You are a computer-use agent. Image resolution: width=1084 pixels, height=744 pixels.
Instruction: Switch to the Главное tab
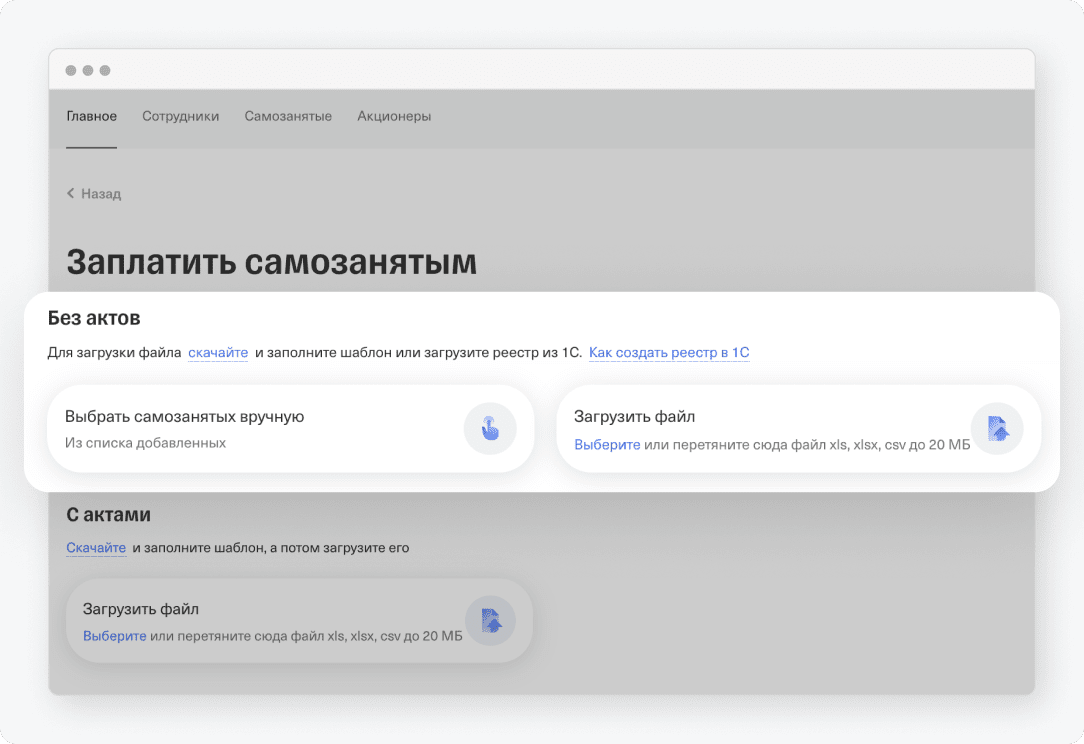tap(91, 116)
